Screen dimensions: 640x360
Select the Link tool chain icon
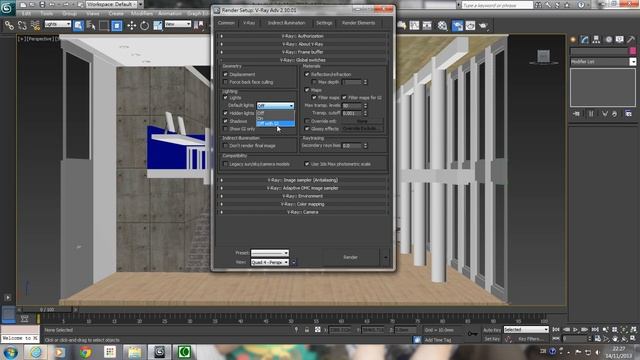tap(9, 26)
